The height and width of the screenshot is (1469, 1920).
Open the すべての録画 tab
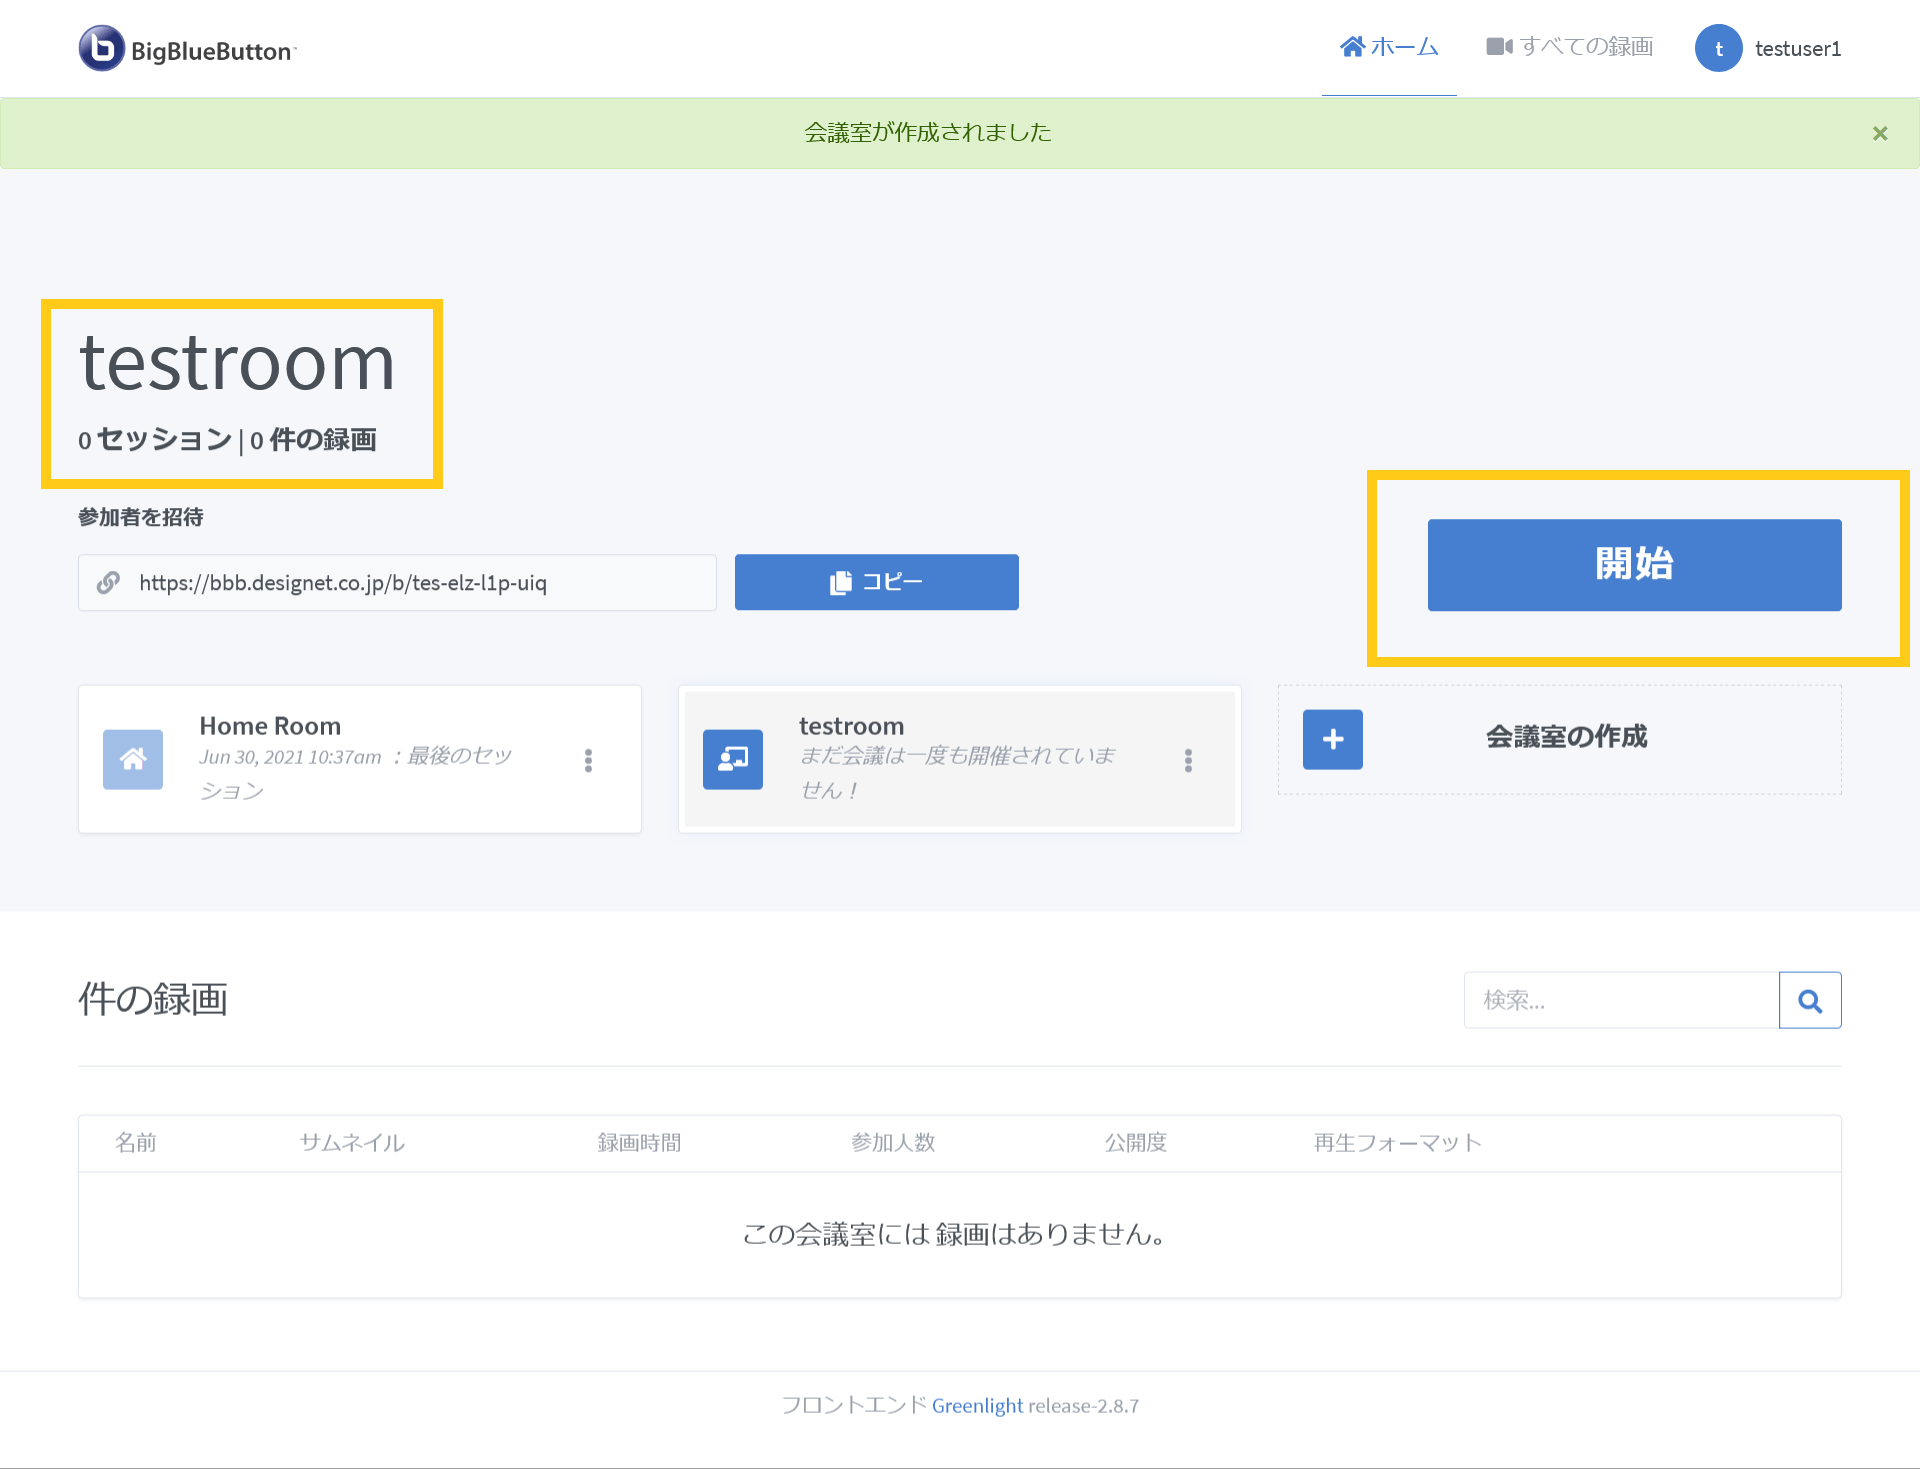pyautogui.click(x=1569, y=47)
